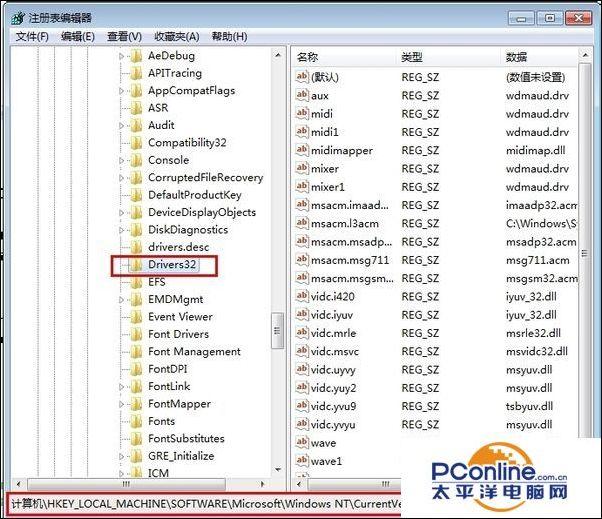Image resolution: width=602 pixels, height=519 pixels.
Task: Click the string icon beside vidc.mrle
Action: coord(302,332)
